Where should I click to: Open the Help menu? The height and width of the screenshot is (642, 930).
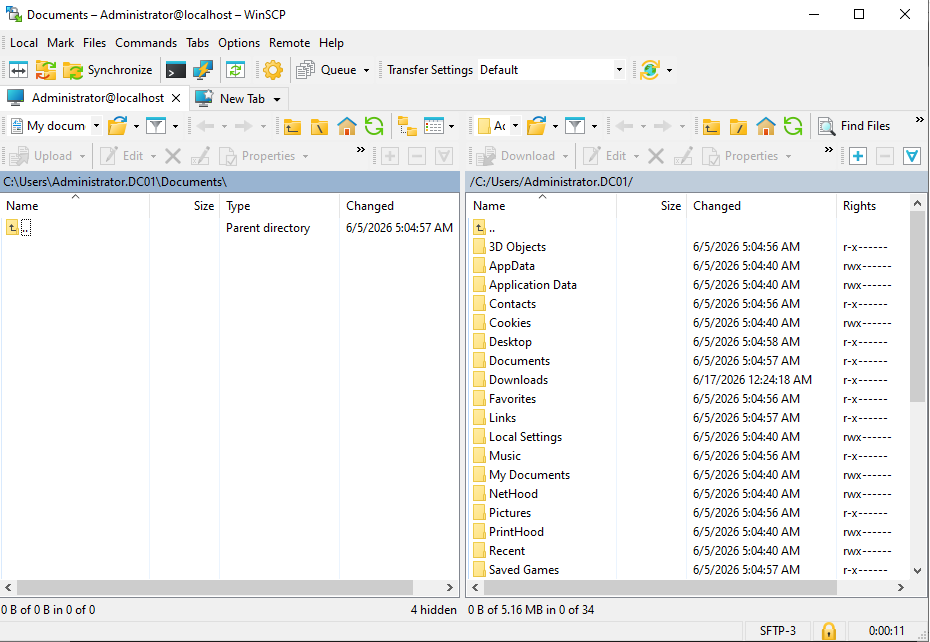[x=331, y=43]
